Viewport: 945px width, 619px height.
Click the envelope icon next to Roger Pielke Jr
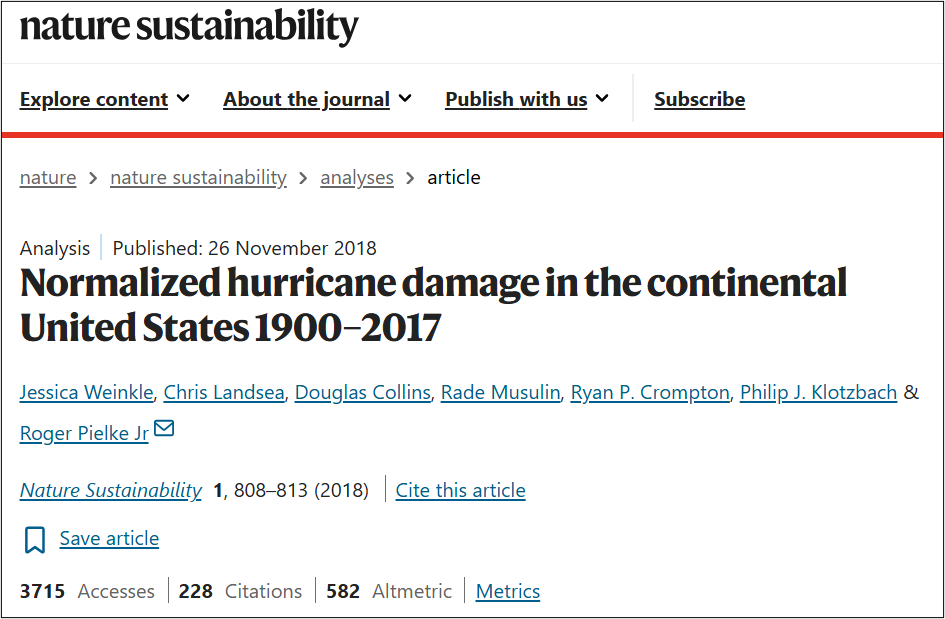pyautogui.click(x=164, y=429)
